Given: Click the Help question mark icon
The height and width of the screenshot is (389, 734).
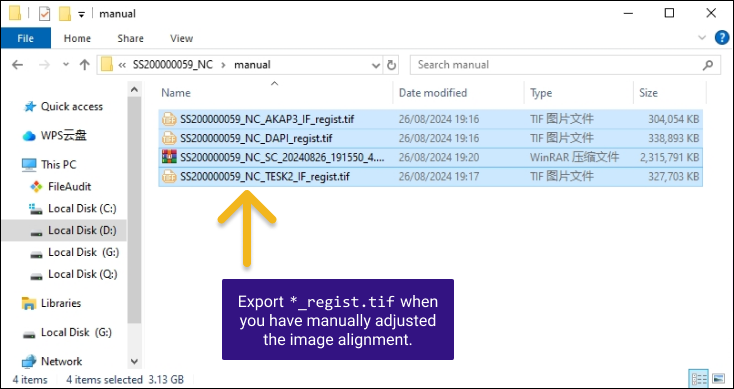Looking at the screenshot, I should 722,38.
